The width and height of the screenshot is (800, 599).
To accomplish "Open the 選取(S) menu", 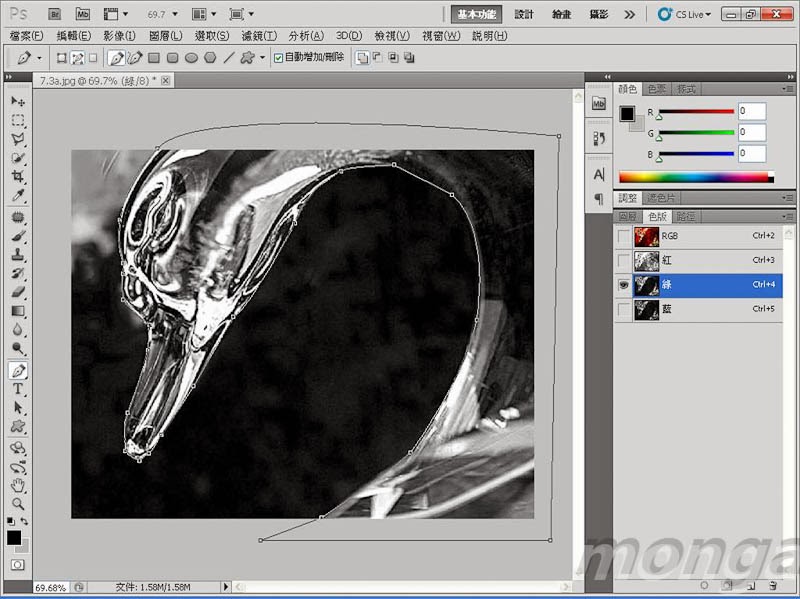I will (212, 36).
